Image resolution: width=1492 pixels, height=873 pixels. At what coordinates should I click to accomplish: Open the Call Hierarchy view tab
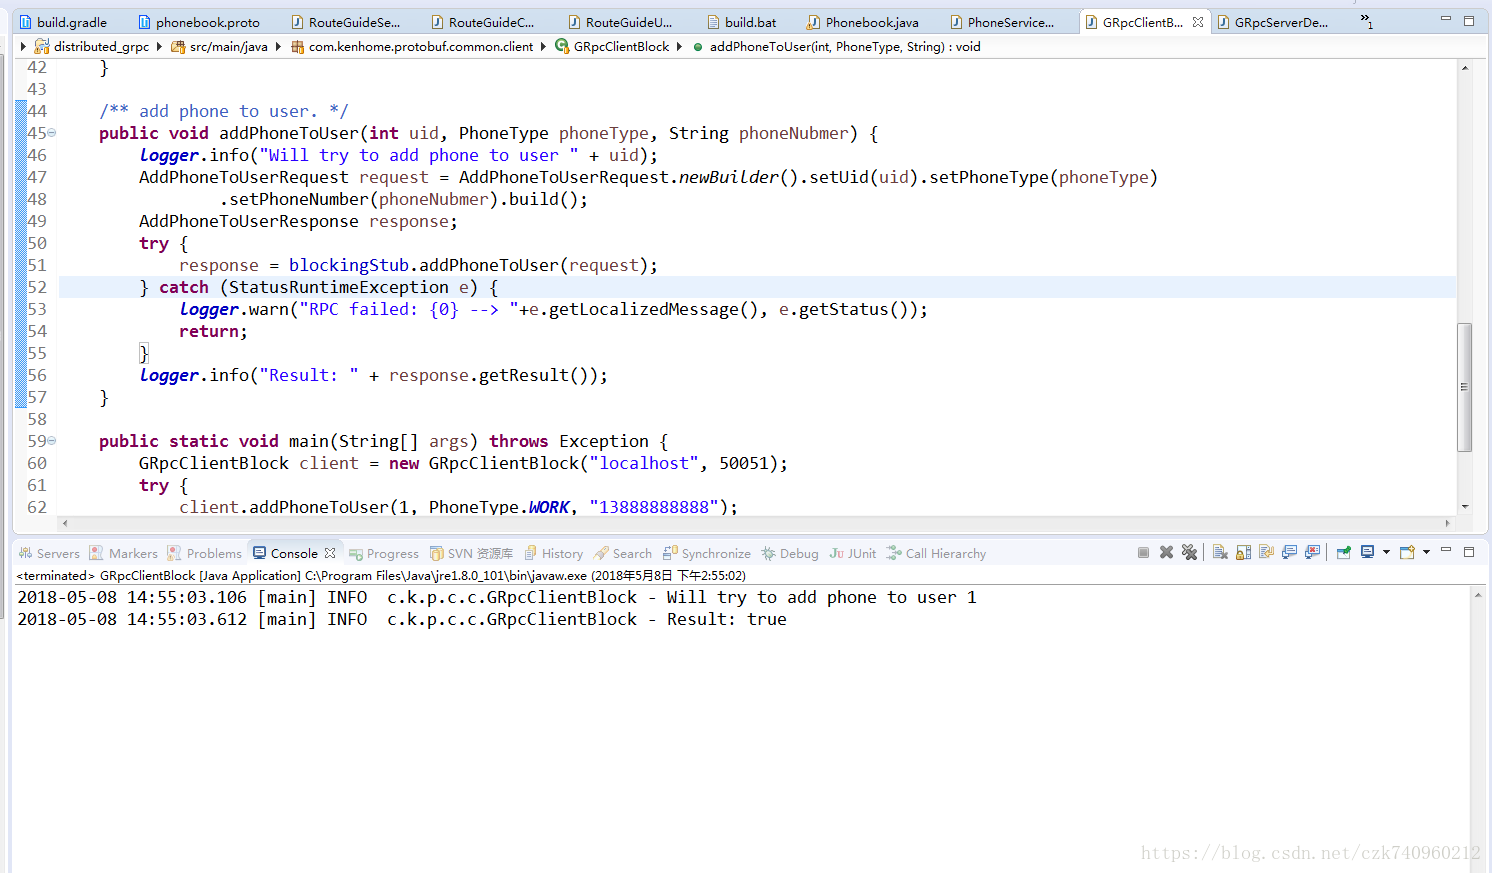coord(935,553)
